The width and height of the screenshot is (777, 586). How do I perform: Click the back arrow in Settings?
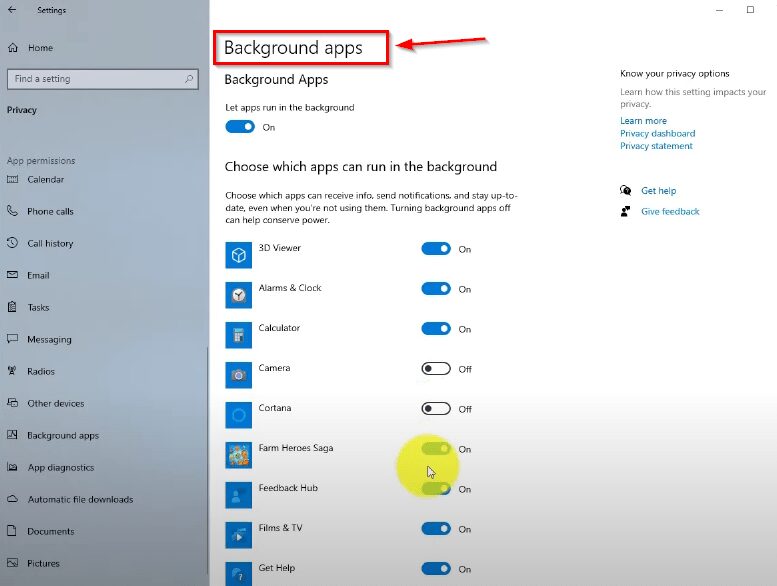point(12,10)
